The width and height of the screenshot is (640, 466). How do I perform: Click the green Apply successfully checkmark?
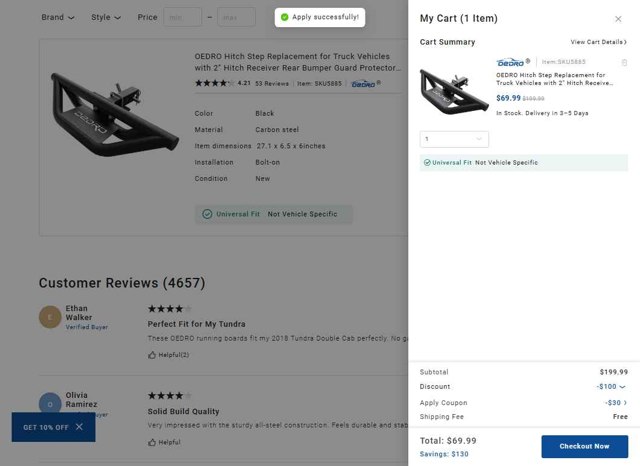[x=284, y=17]
